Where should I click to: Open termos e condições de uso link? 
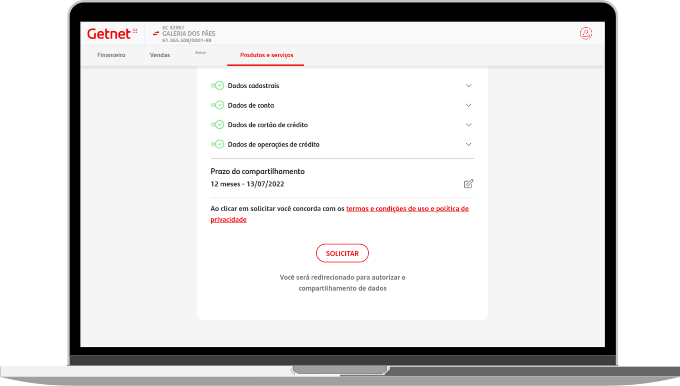[x=340, y=214]
